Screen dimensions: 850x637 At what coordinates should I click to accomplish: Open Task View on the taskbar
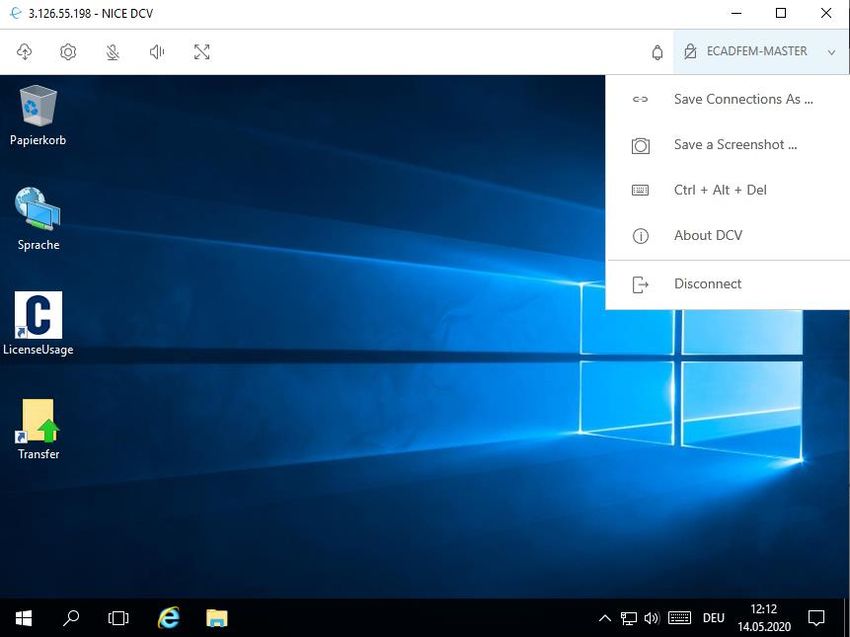(118, 617)
